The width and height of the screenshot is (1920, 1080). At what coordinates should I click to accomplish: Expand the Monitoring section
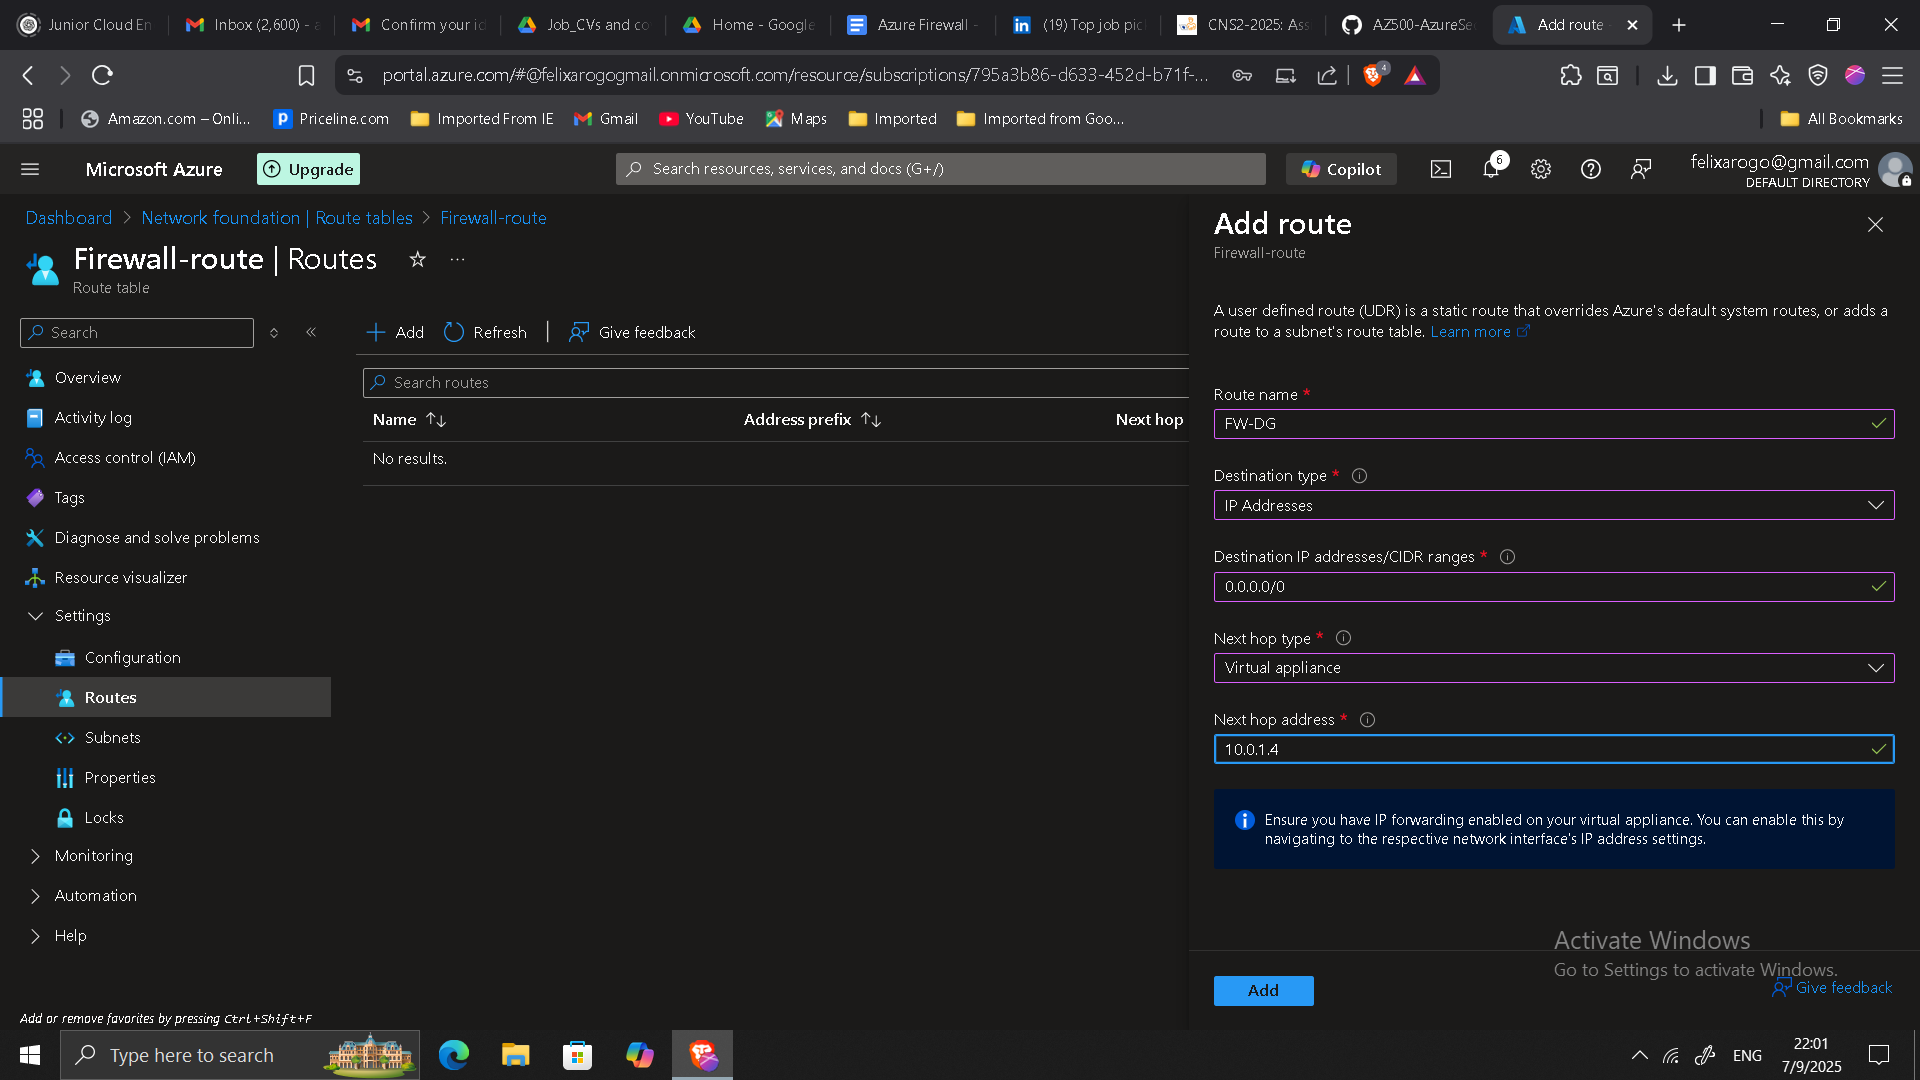pos(94,856)
